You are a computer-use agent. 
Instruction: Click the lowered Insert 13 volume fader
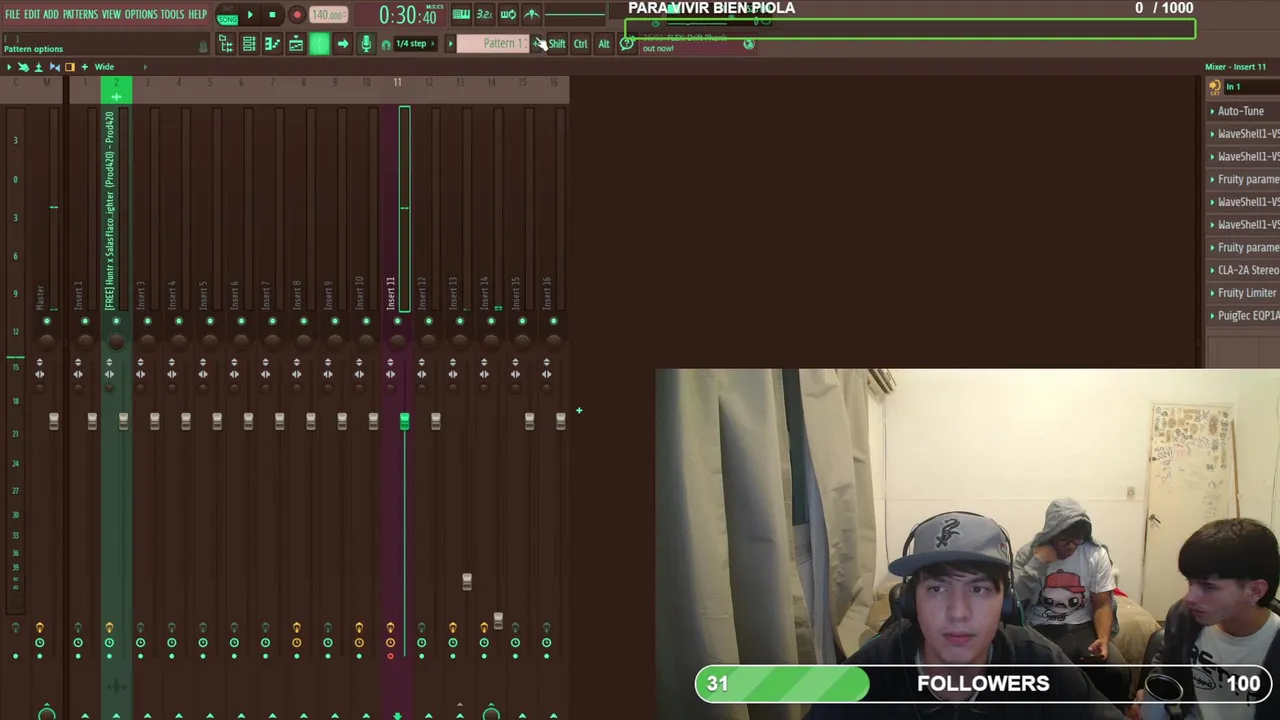(466, 581)
